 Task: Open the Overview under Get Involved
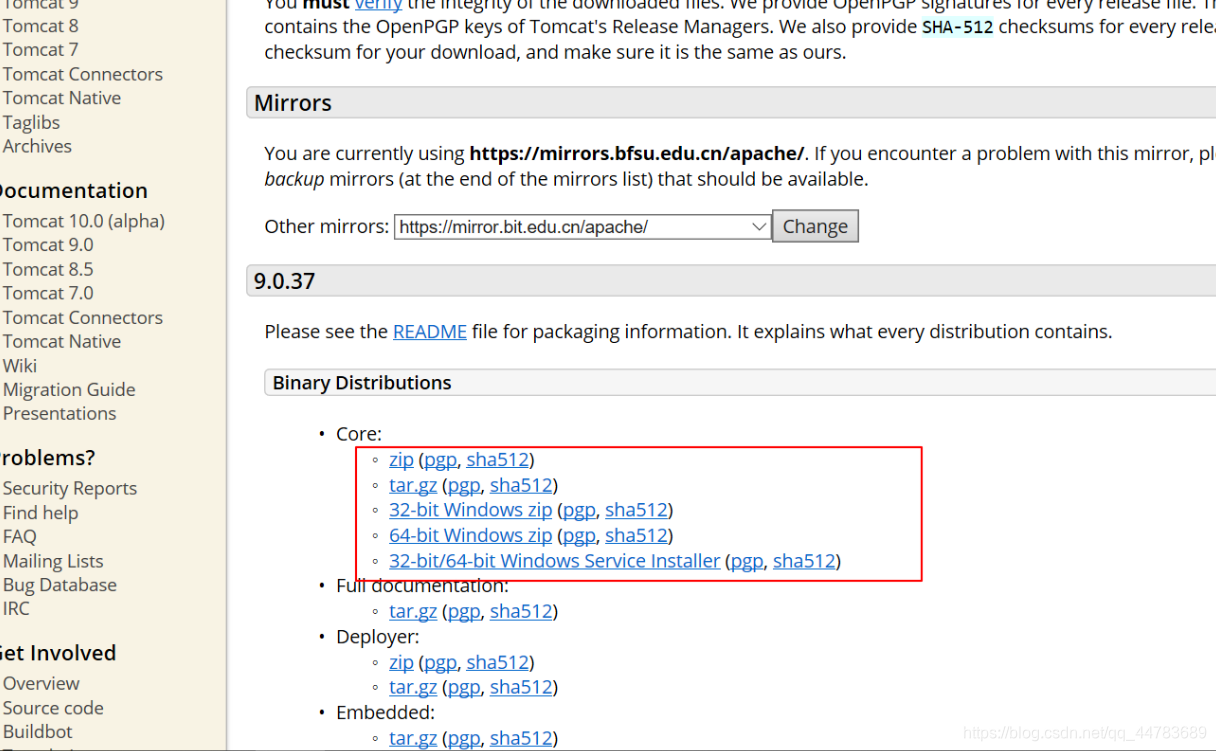(x=41, y=683)
